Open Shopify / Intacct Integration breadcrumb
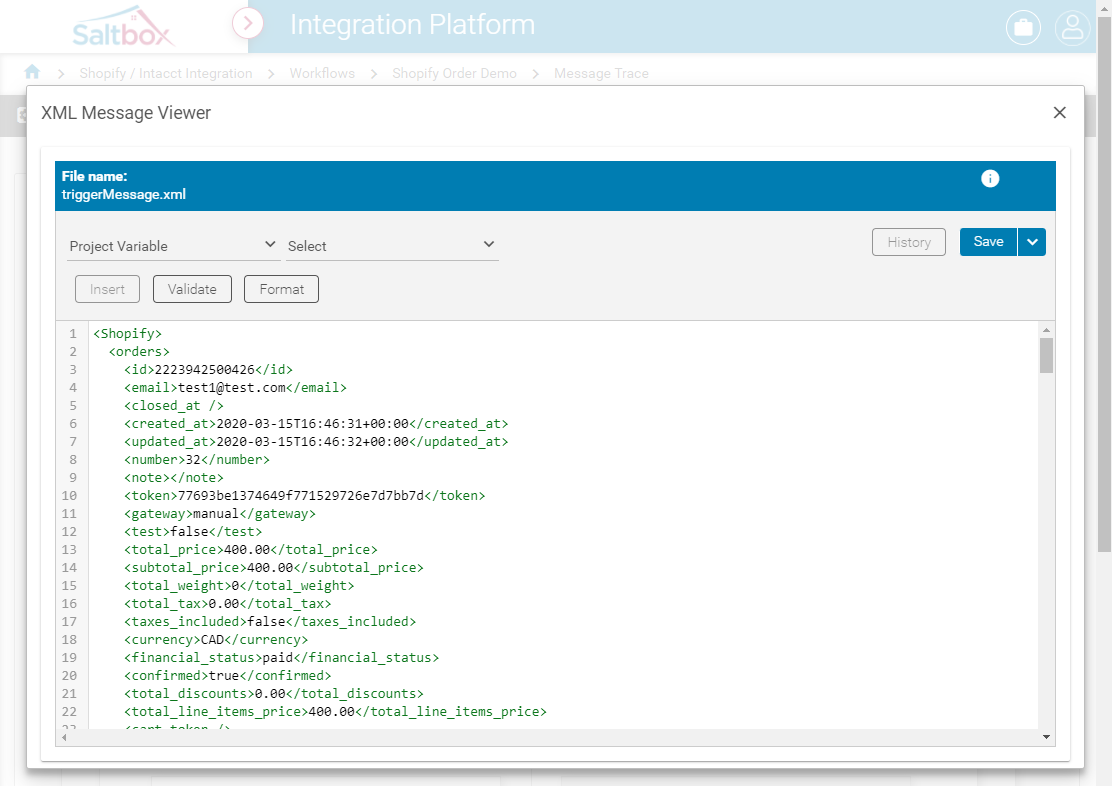Screen dimensions: 1112x786 pyautogui.click(x=166, y=73)
